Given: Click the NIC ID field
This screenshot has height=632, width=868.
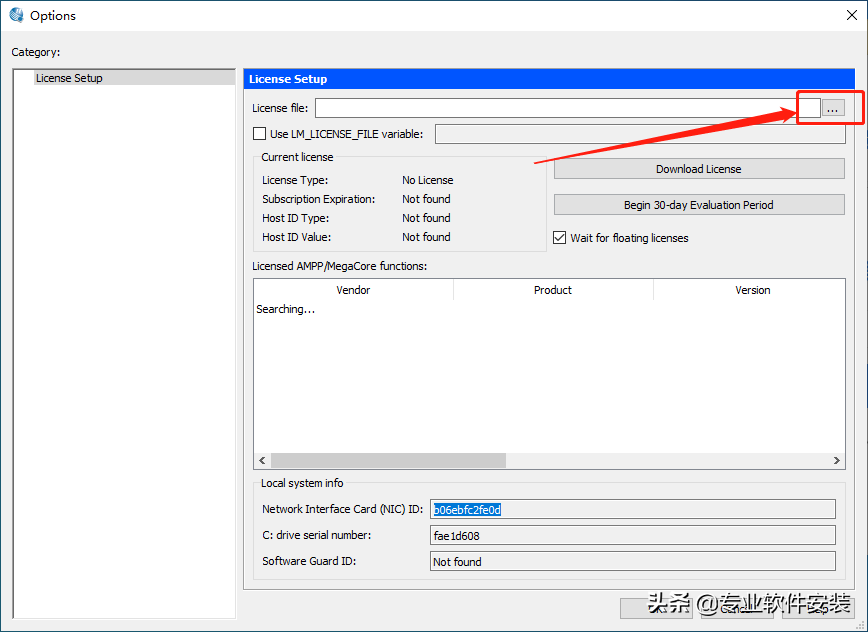Looking at the screenshot, I should click(x=633, y=509).
